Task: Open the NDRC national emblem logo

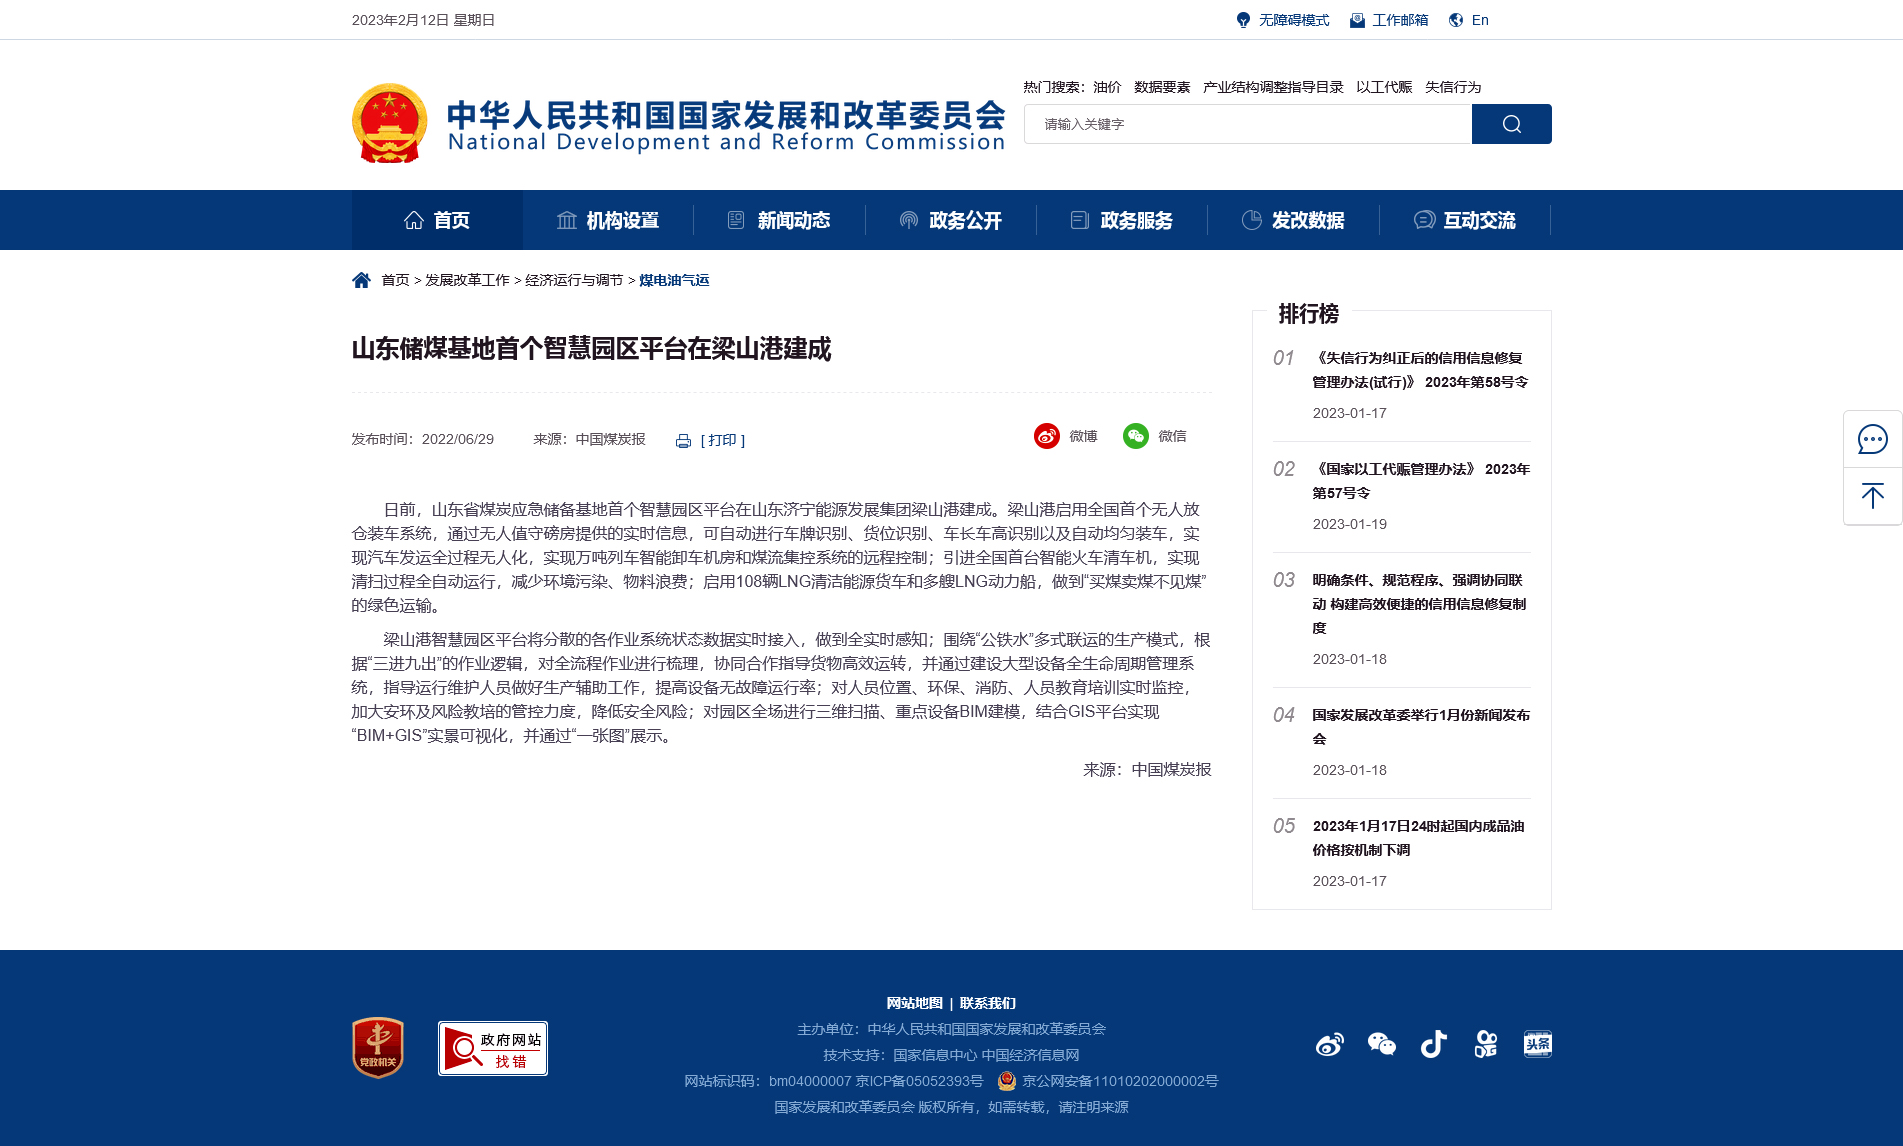Action: point(390,123)
